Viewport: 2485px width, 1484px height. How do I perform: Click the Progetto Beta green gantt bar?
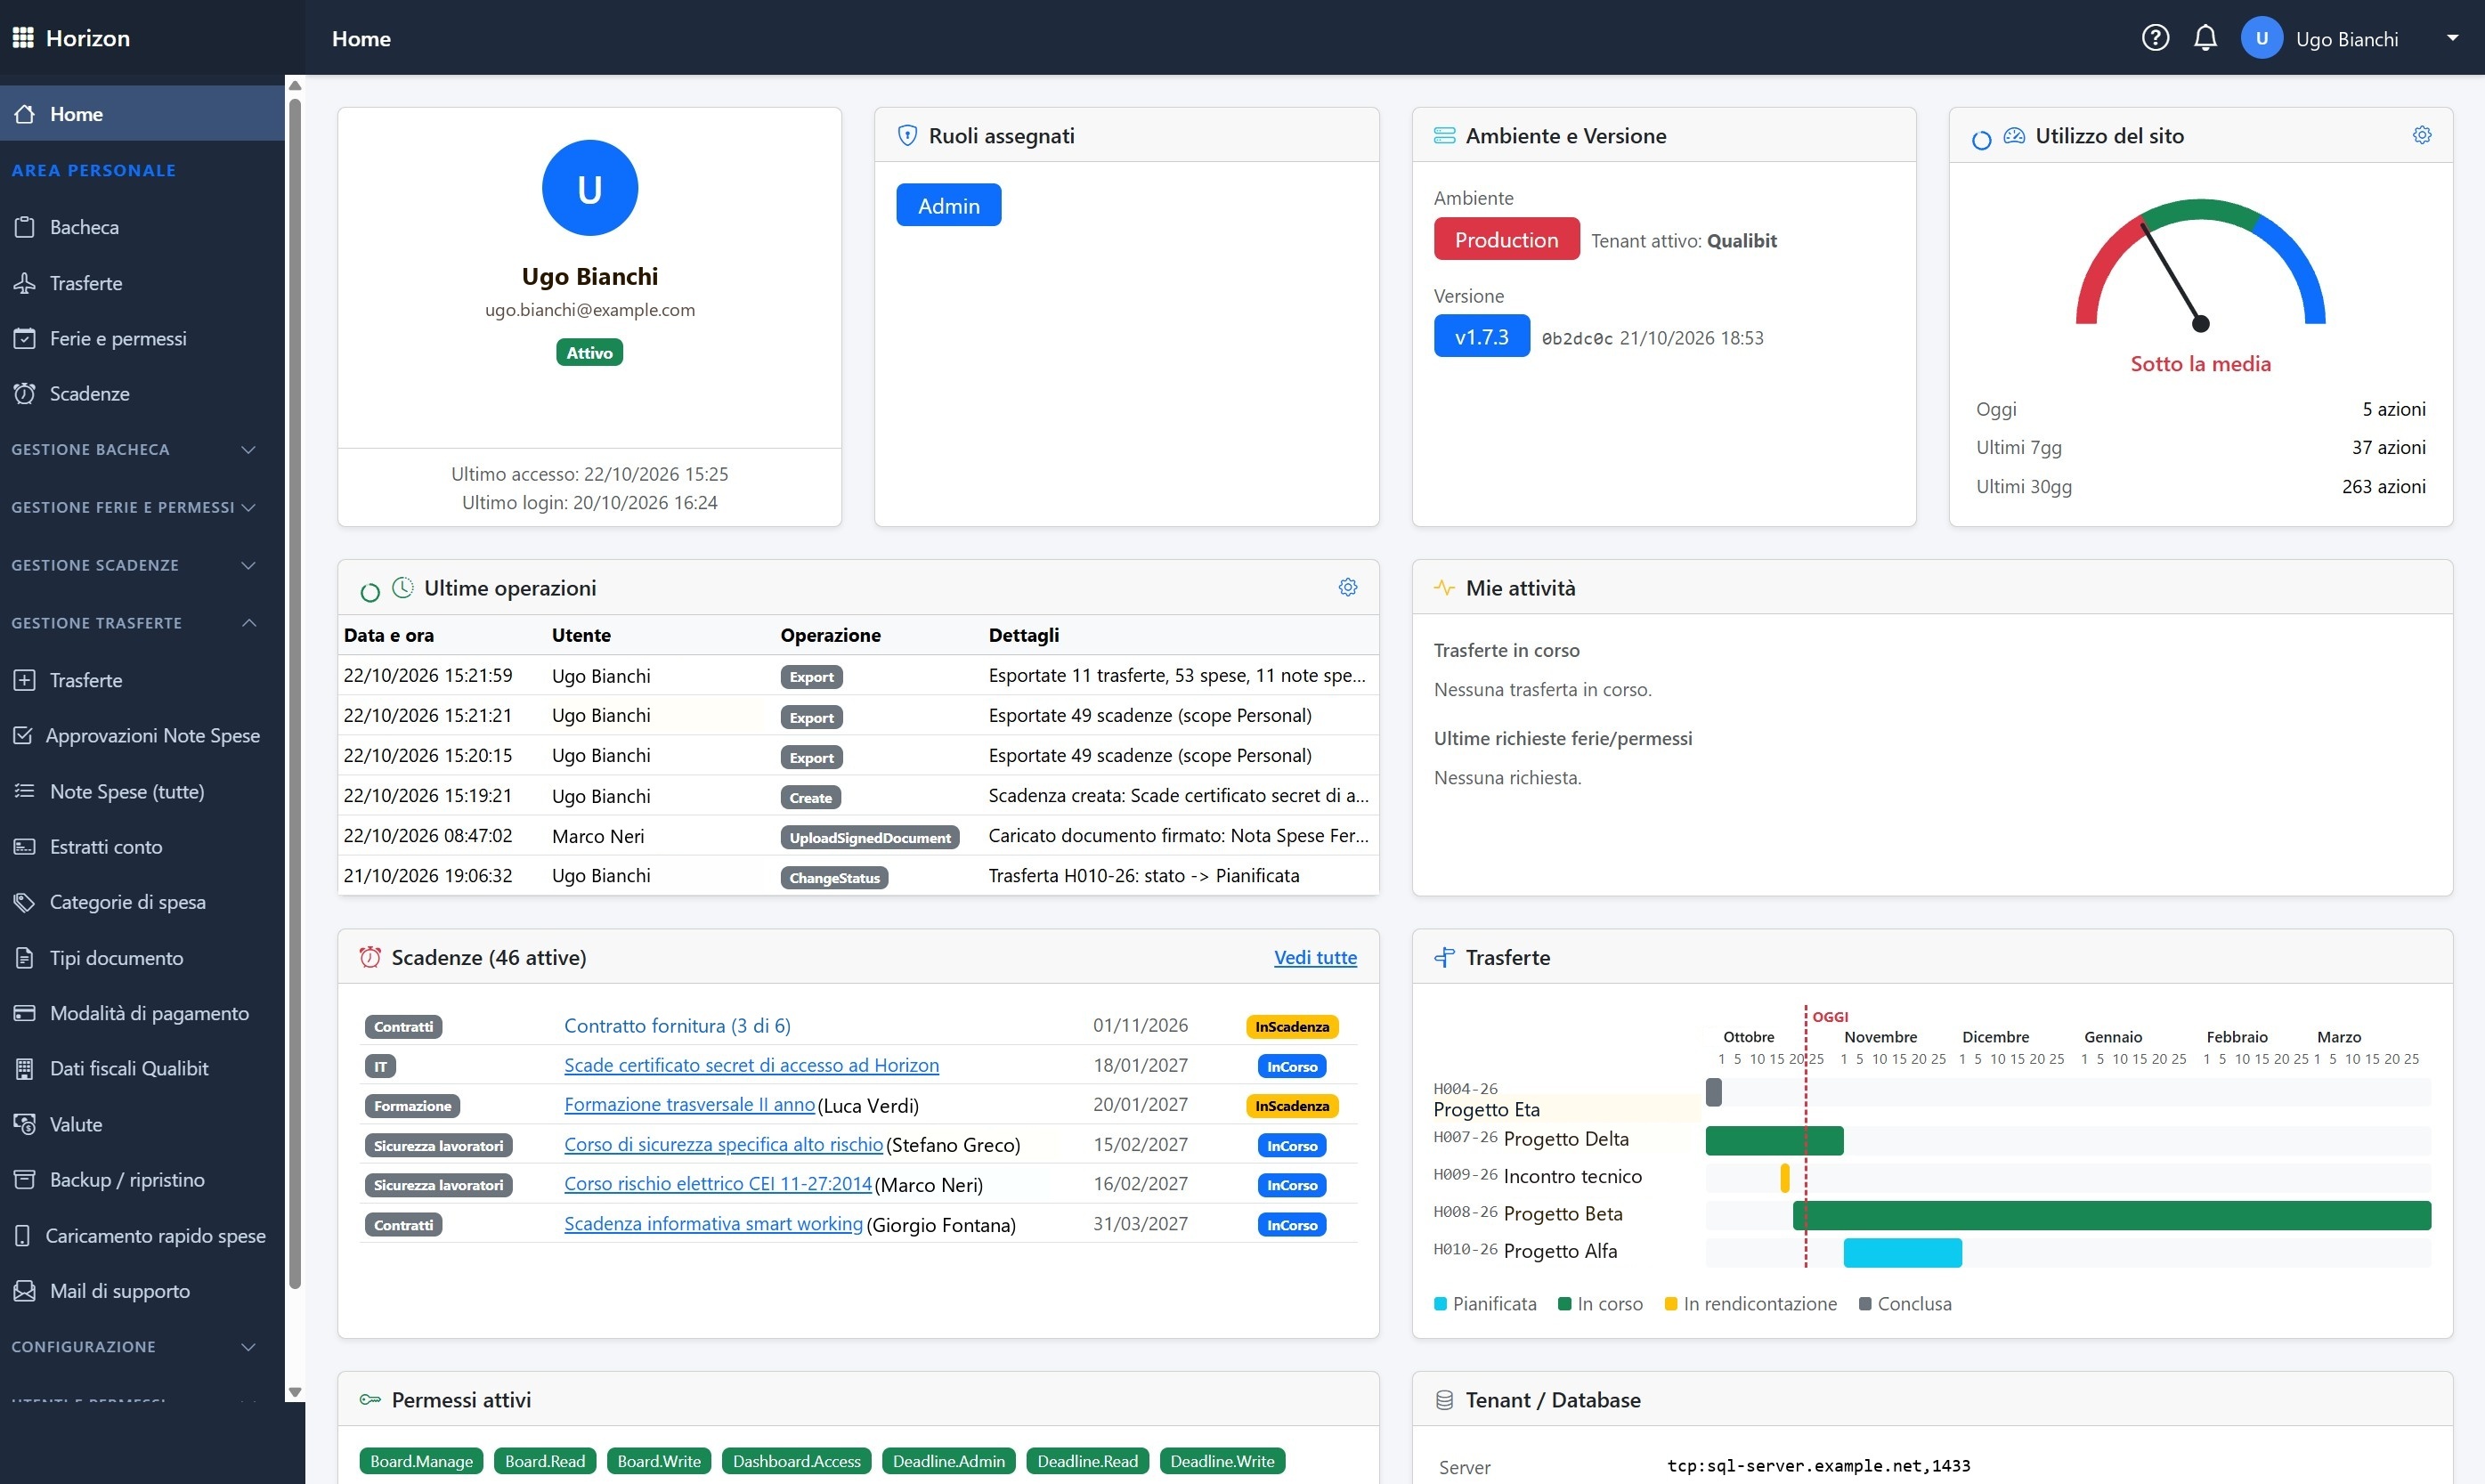2111,1215
